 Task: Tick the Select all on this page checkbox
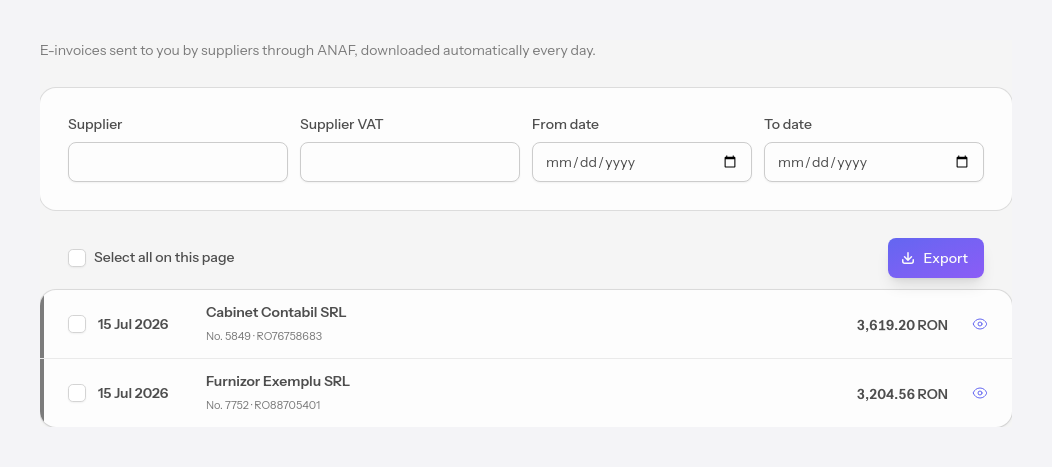(77, 258)
